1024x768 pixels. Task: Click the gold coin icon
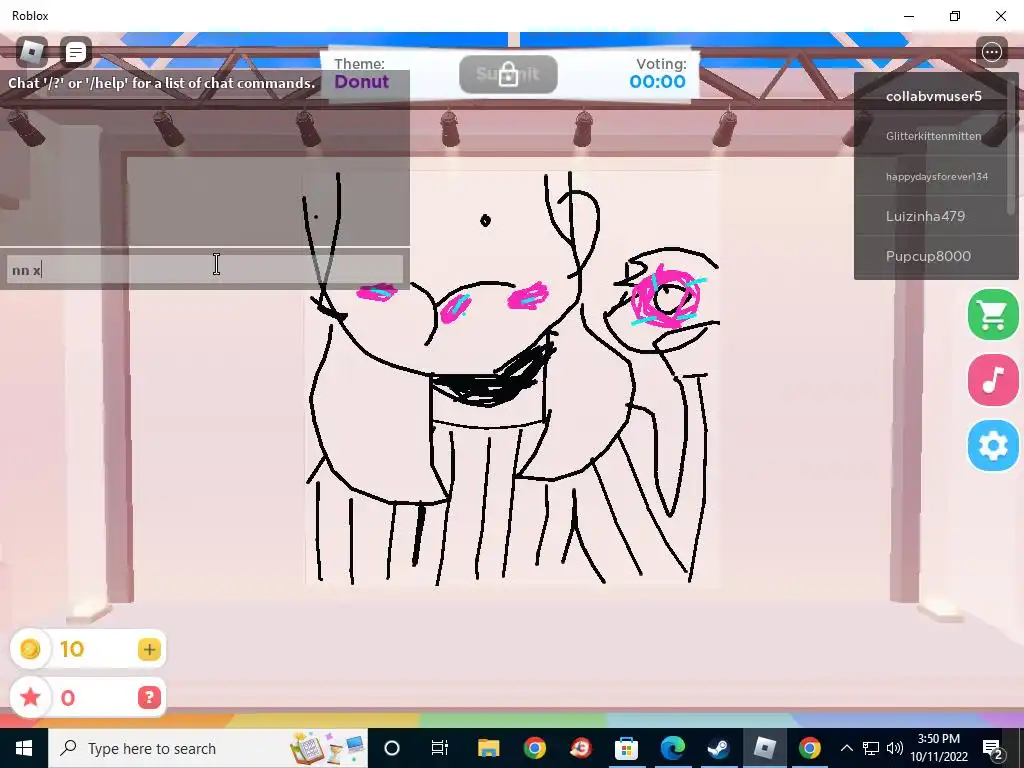(x=30, y=649)
